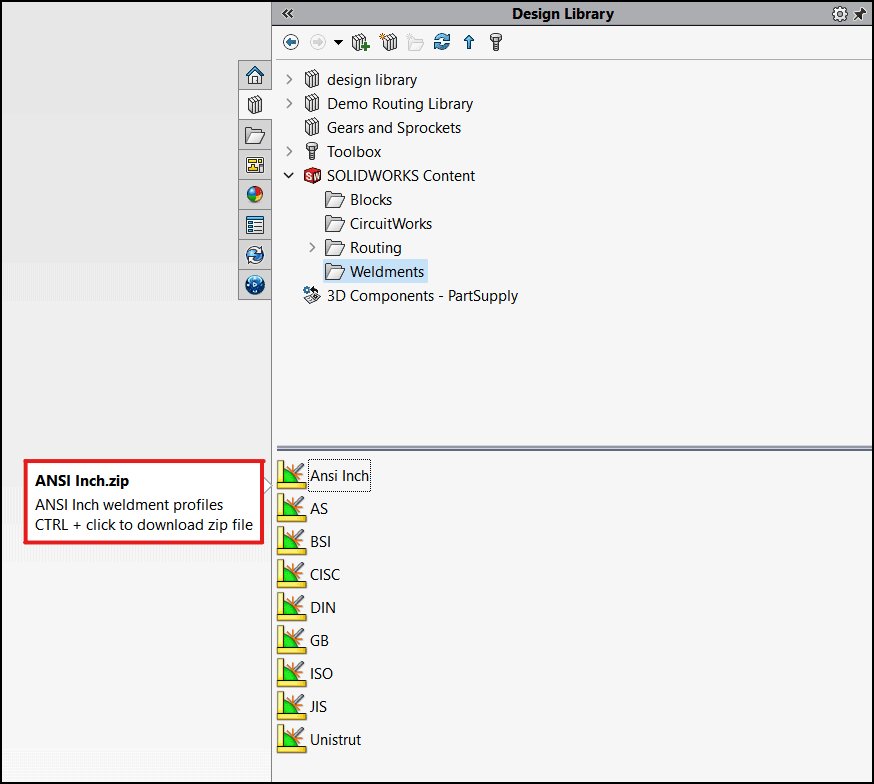The image size is (874, 784).
Task: Expand the Toolbox node
Action: point(289,152)
